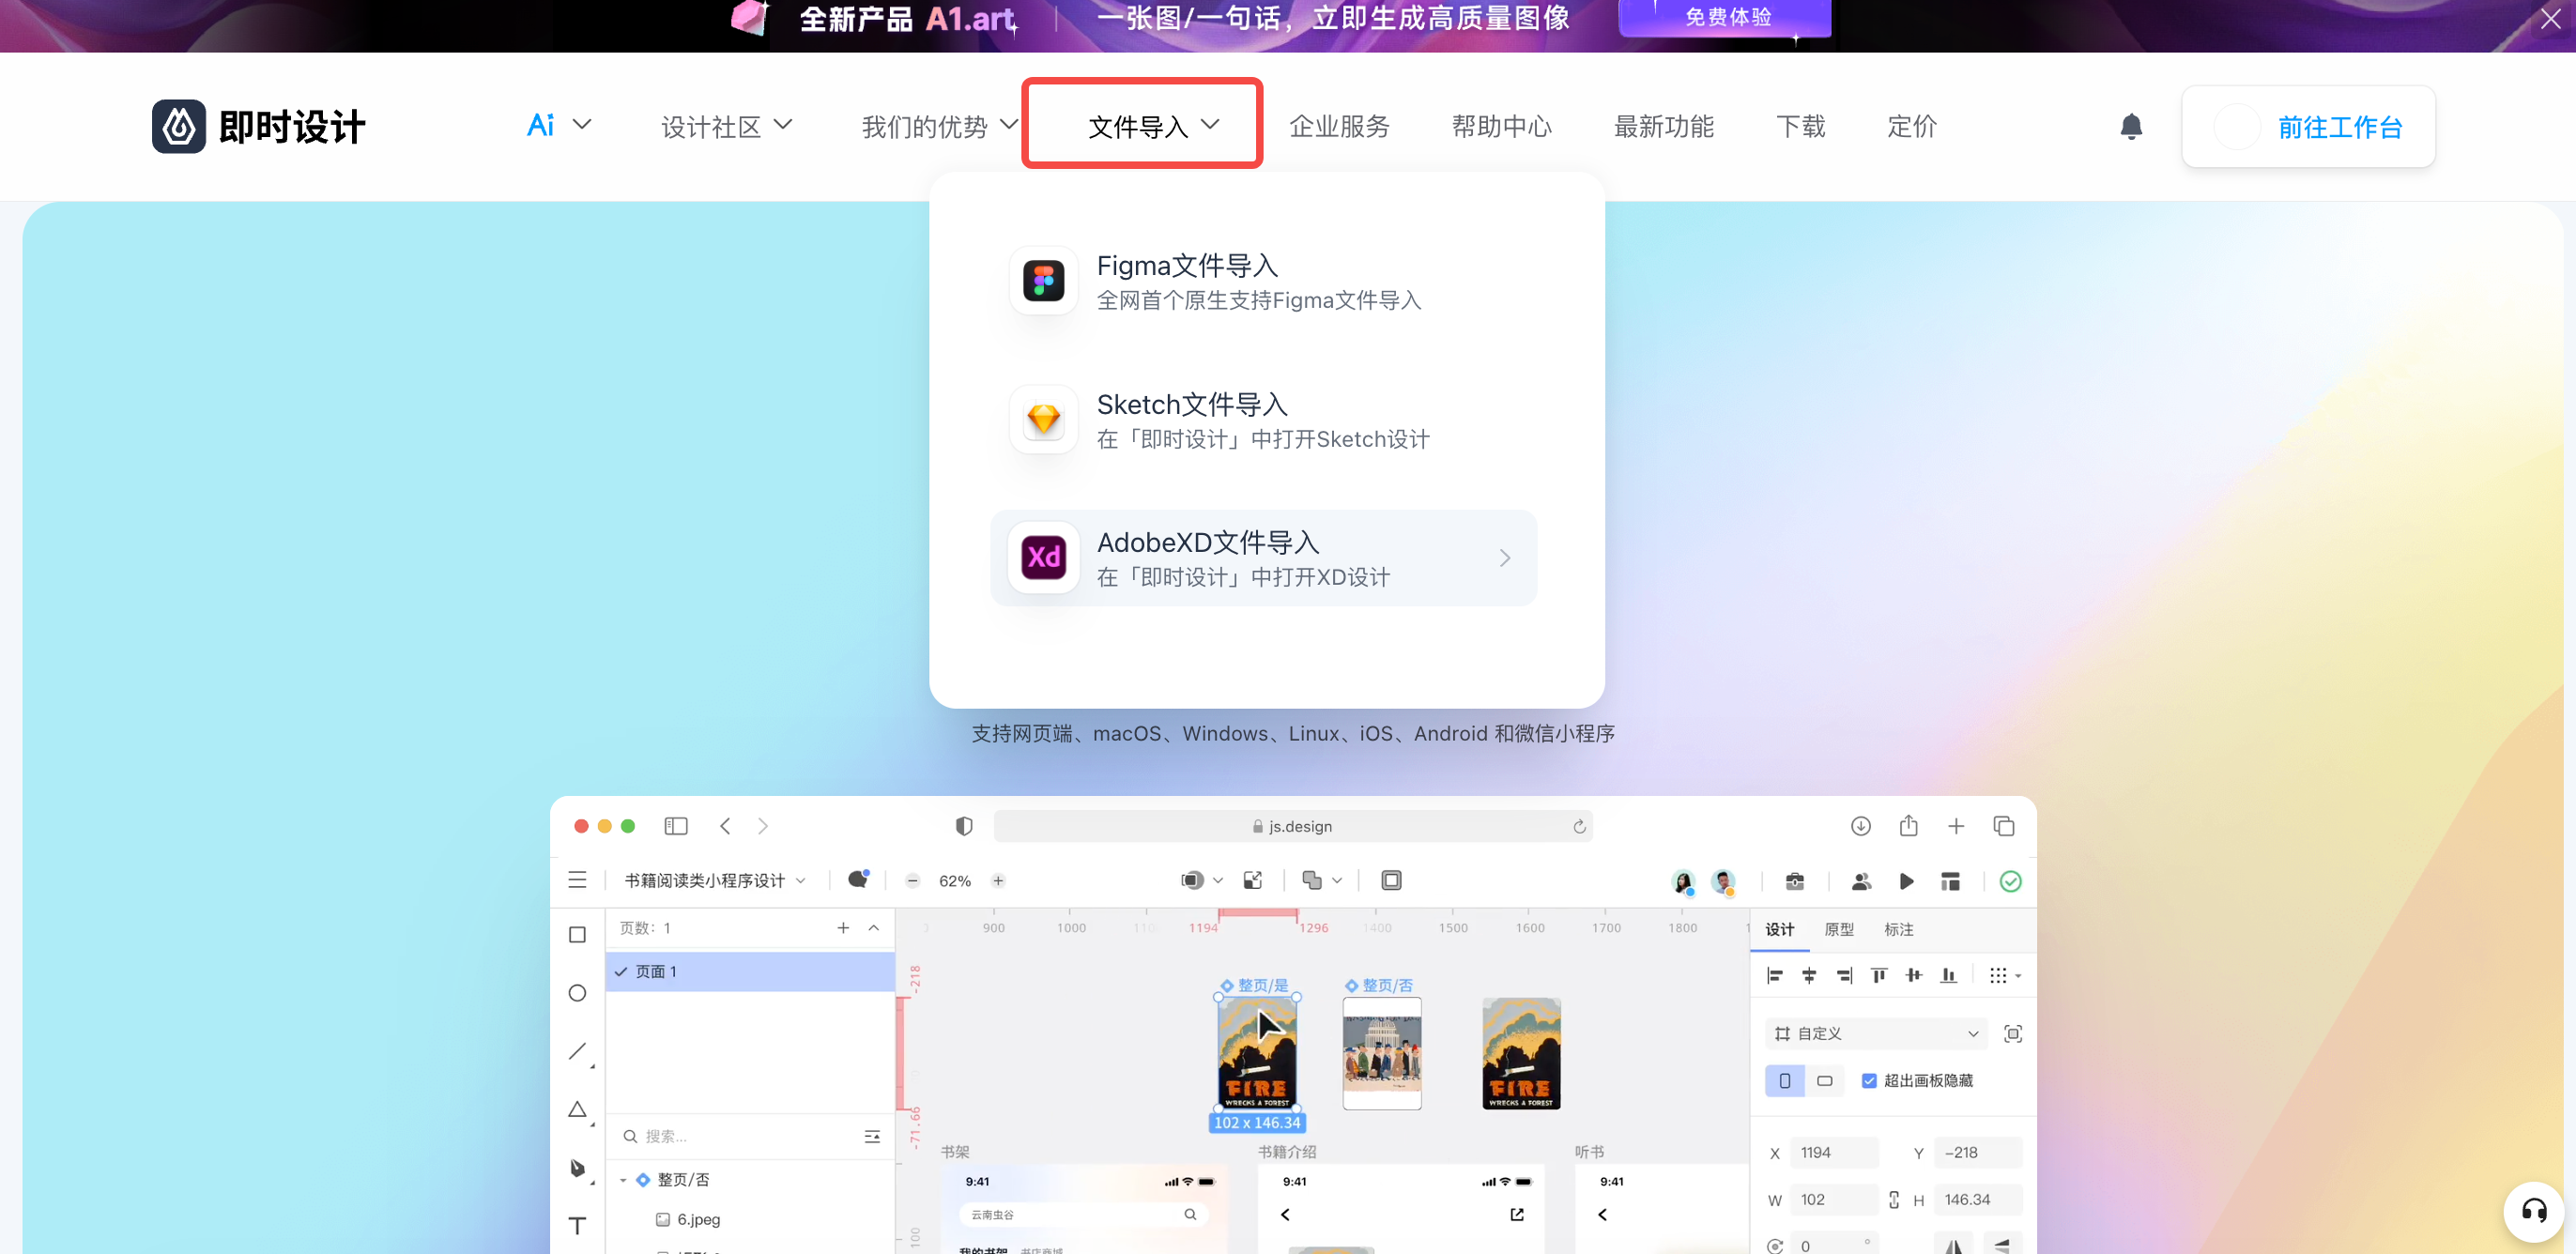Select landscape orientation toggle button
The height and width of the screenshot is (1254, 2576).
tap(1824, 1081)
